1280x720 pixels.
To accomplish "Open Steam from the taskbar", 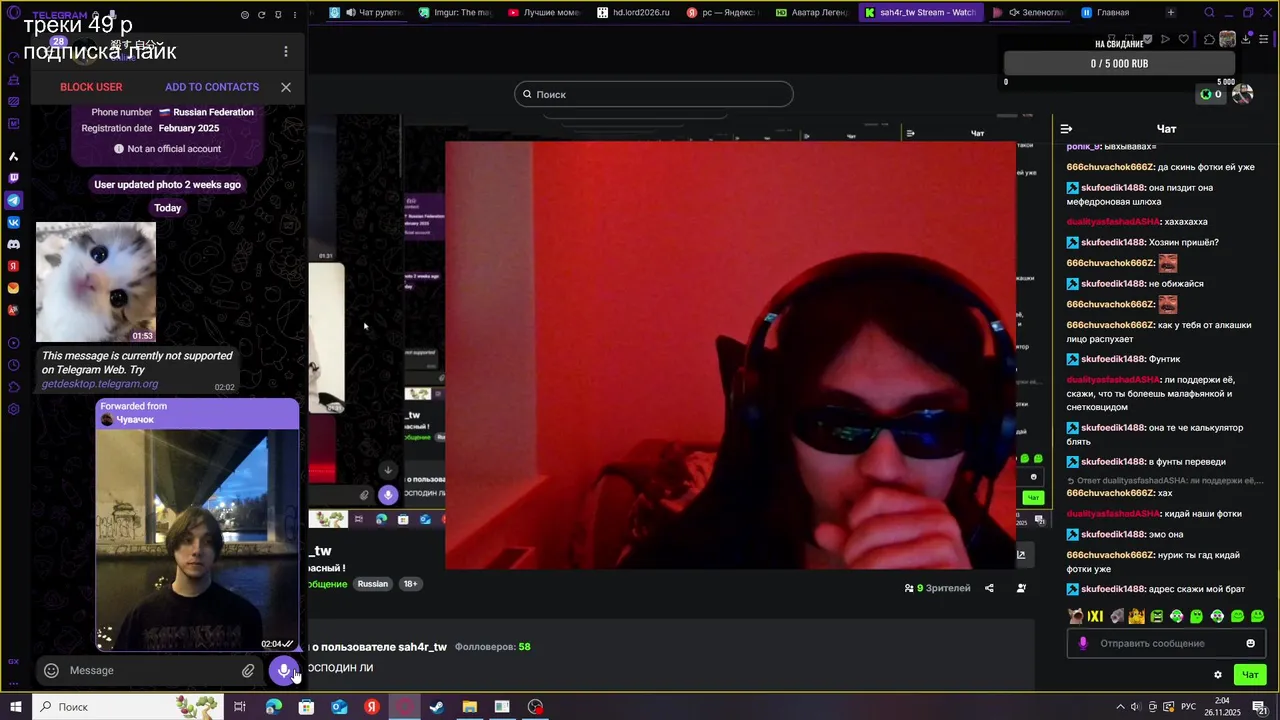I will (x=437, y=707).
